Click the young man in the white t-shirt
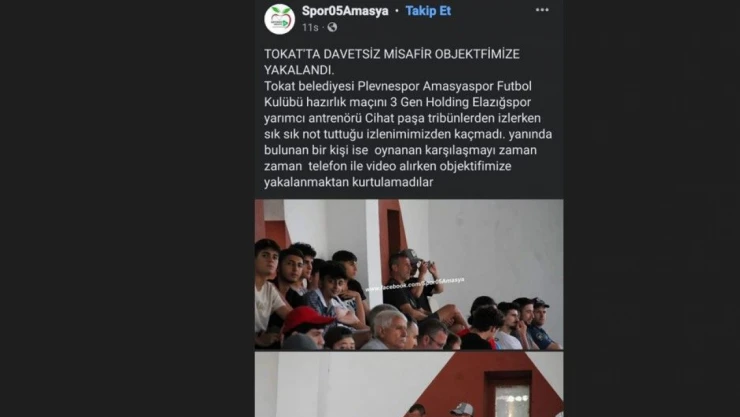Screen dimensions: 740x417 click(x=269, y=292)
